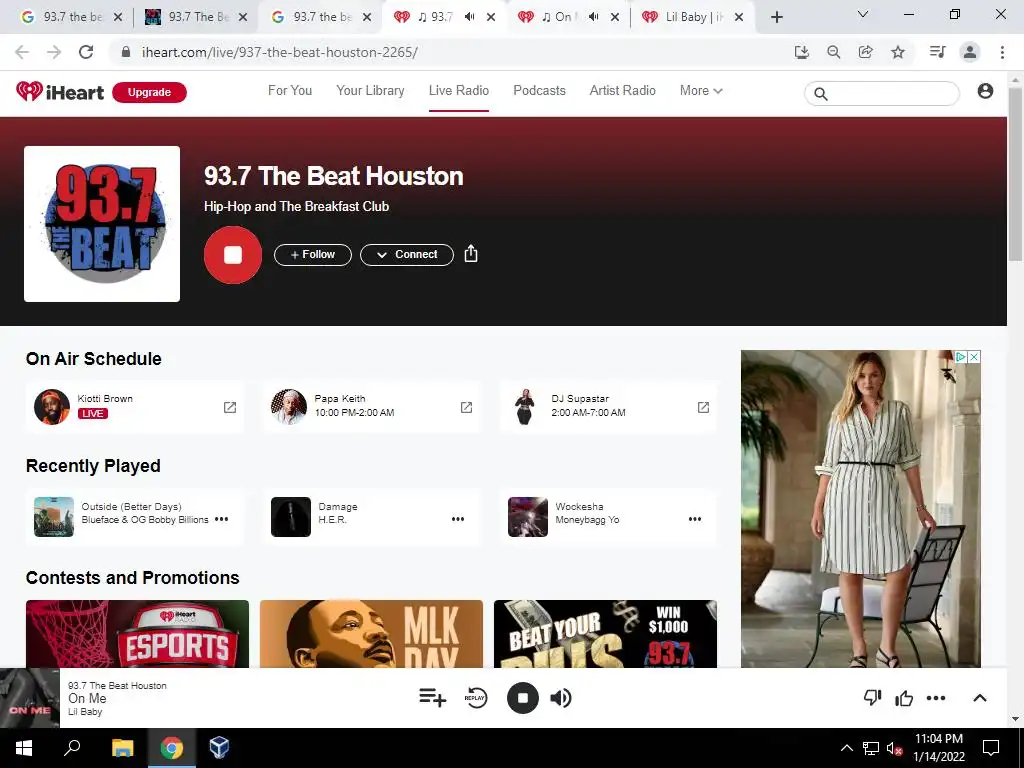Image resolution: width=1024 pixels, height=768 pixels.
Task: Click the On Me album art in player
Action: coord(29,697)
